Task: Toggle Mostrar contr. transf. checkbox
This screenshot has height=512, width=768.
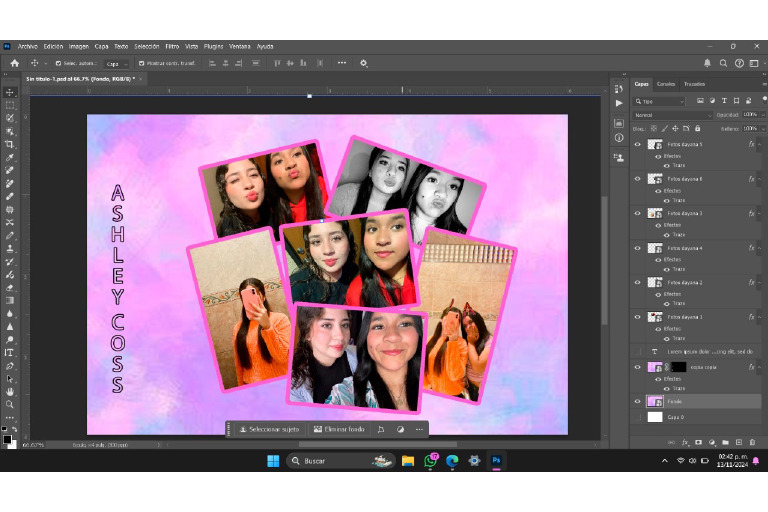Action: 142,63
